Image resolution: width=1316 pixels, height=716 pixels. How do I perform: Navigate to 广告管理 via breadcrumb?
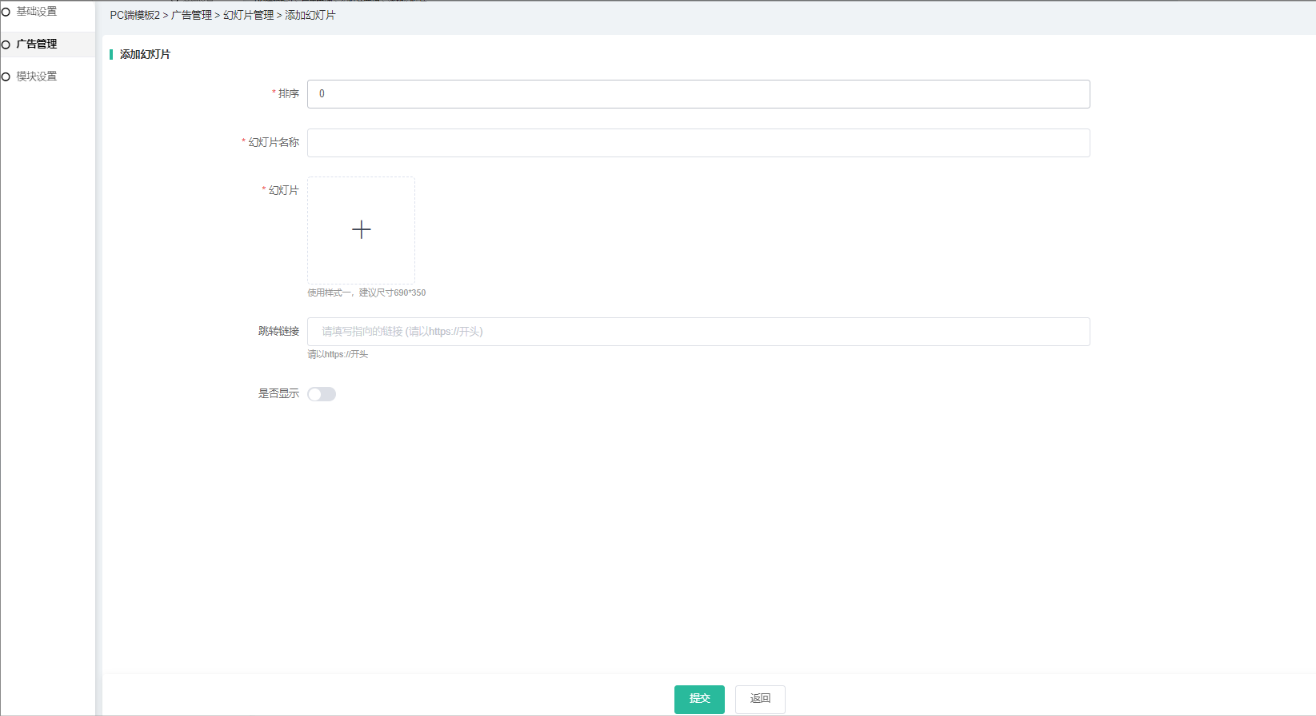191,16
